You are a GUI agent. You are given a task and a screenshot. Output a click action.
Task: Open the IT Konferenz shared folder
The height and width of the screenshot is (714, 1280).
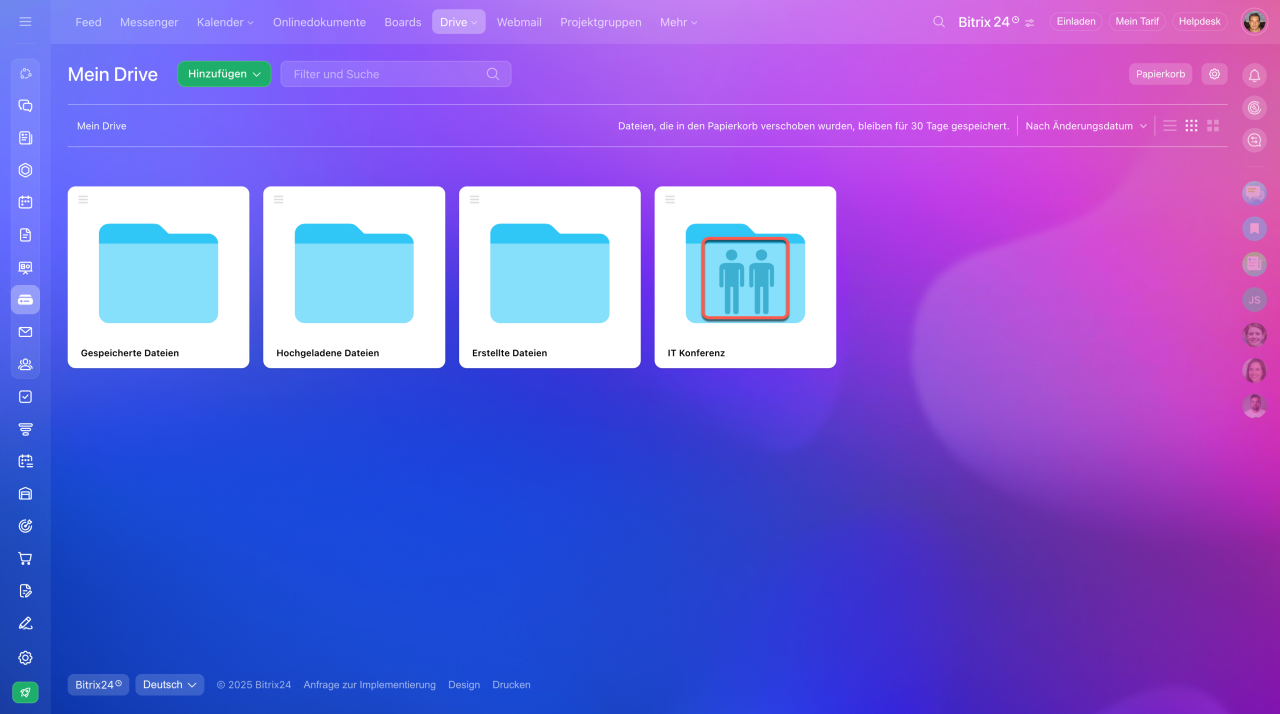click(x=745, y=277)
